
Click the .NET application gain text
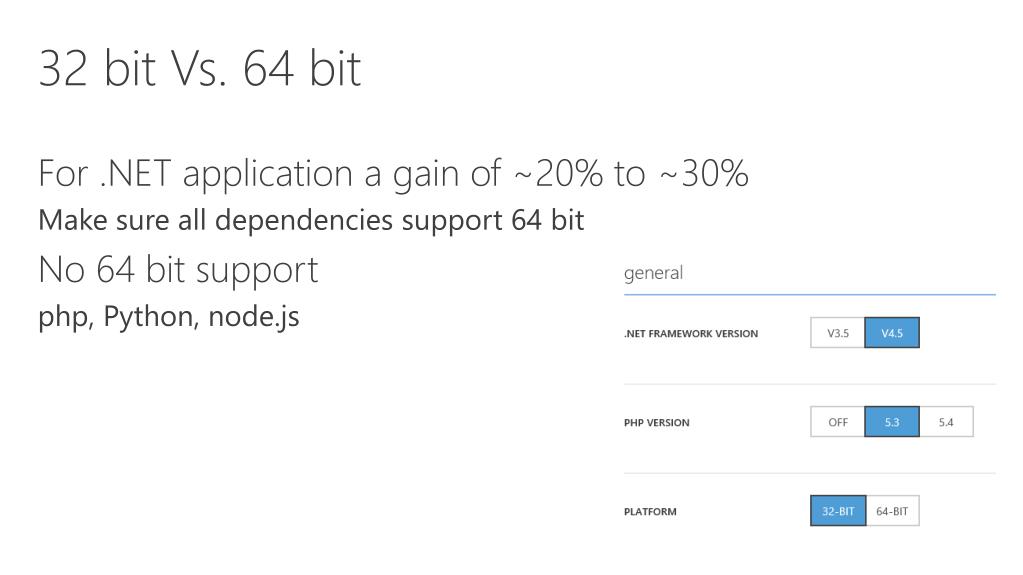[x=393, y=174]
